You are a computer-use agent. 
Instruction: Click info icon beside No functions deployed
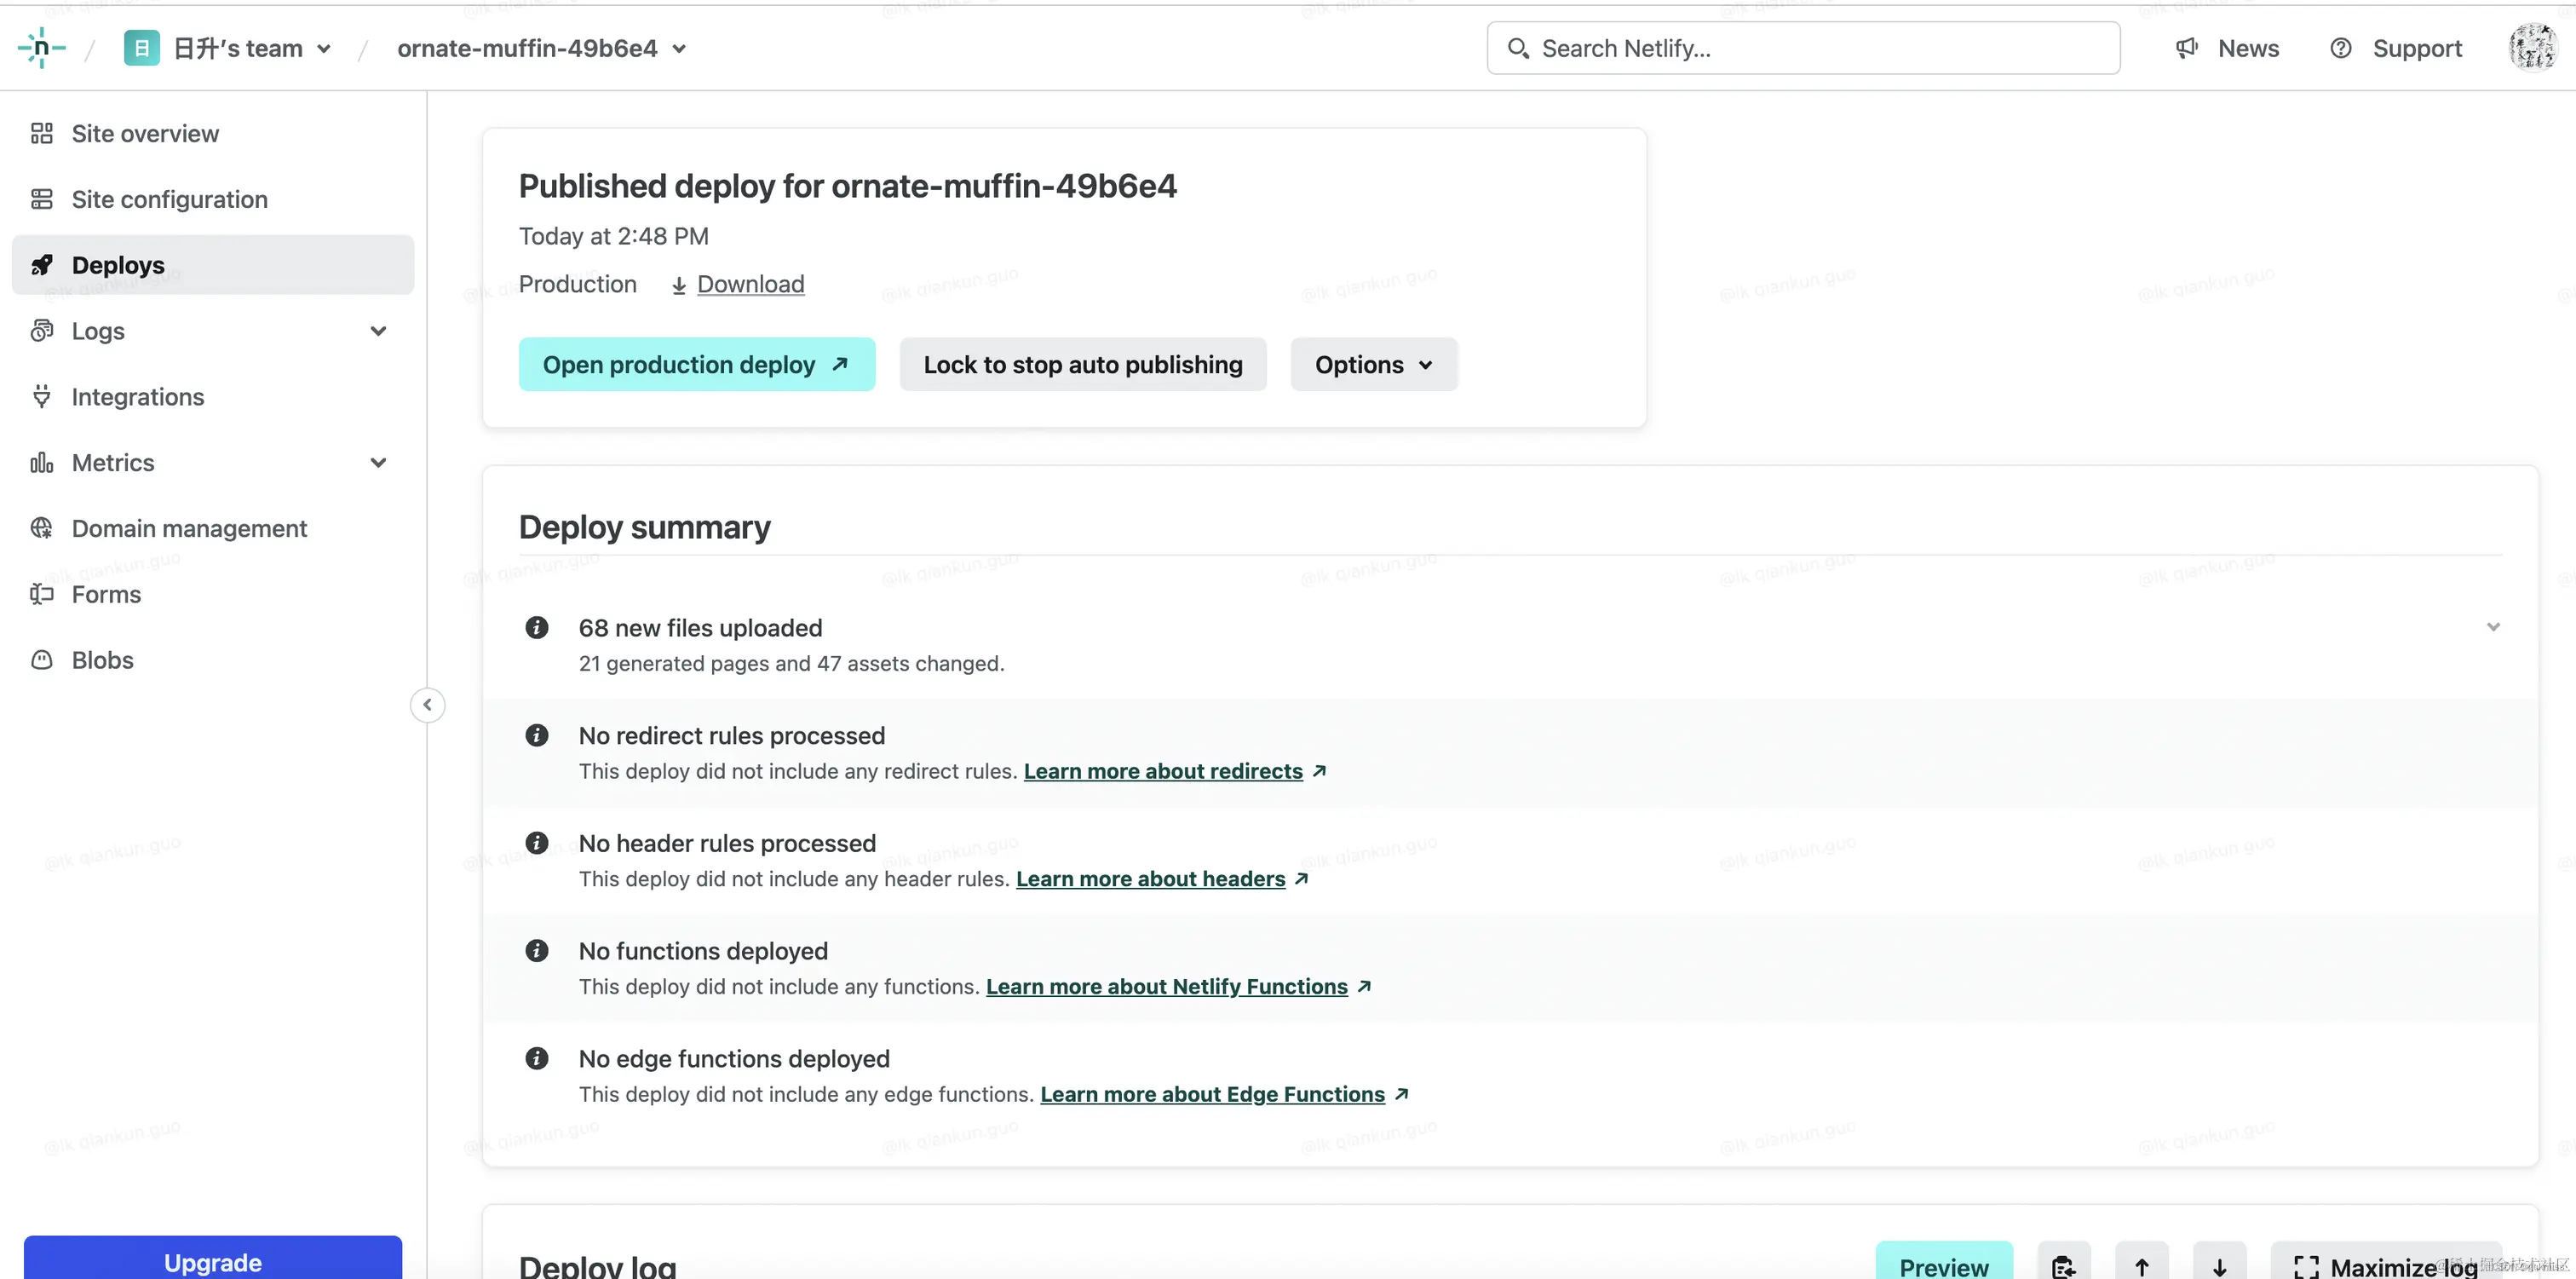point(537,951)
